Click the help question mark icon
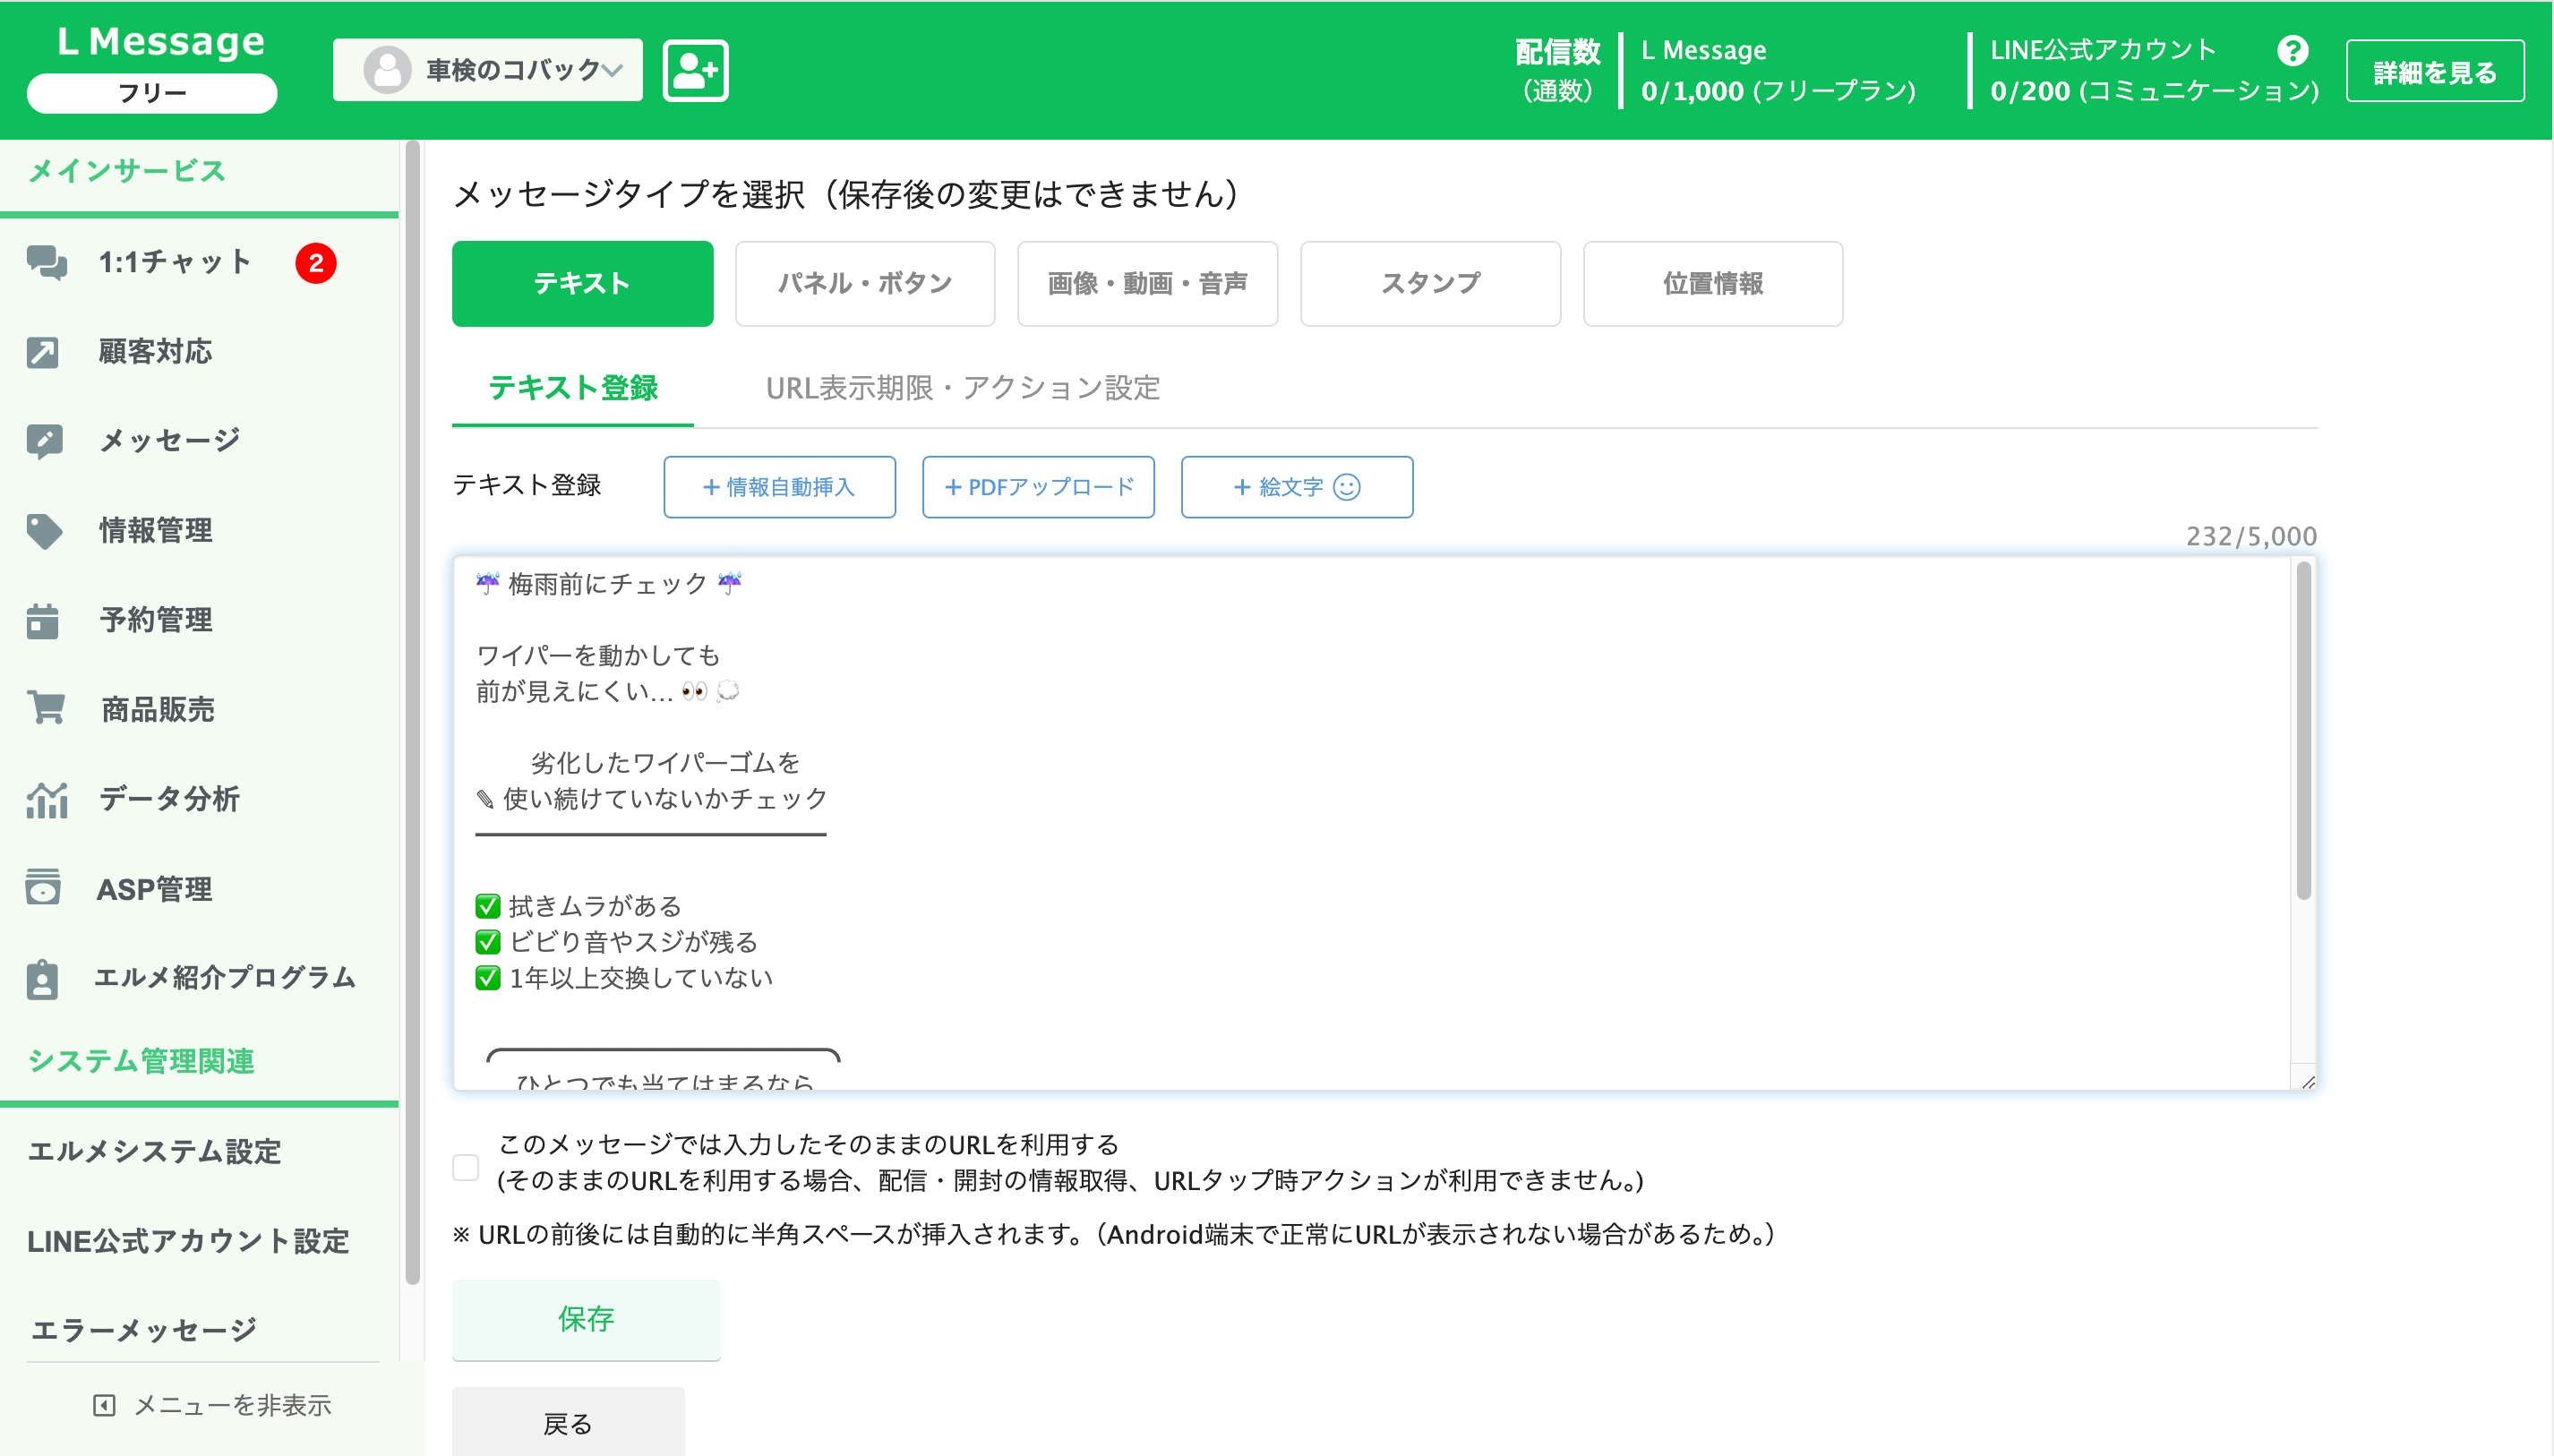 point(2292,50)
